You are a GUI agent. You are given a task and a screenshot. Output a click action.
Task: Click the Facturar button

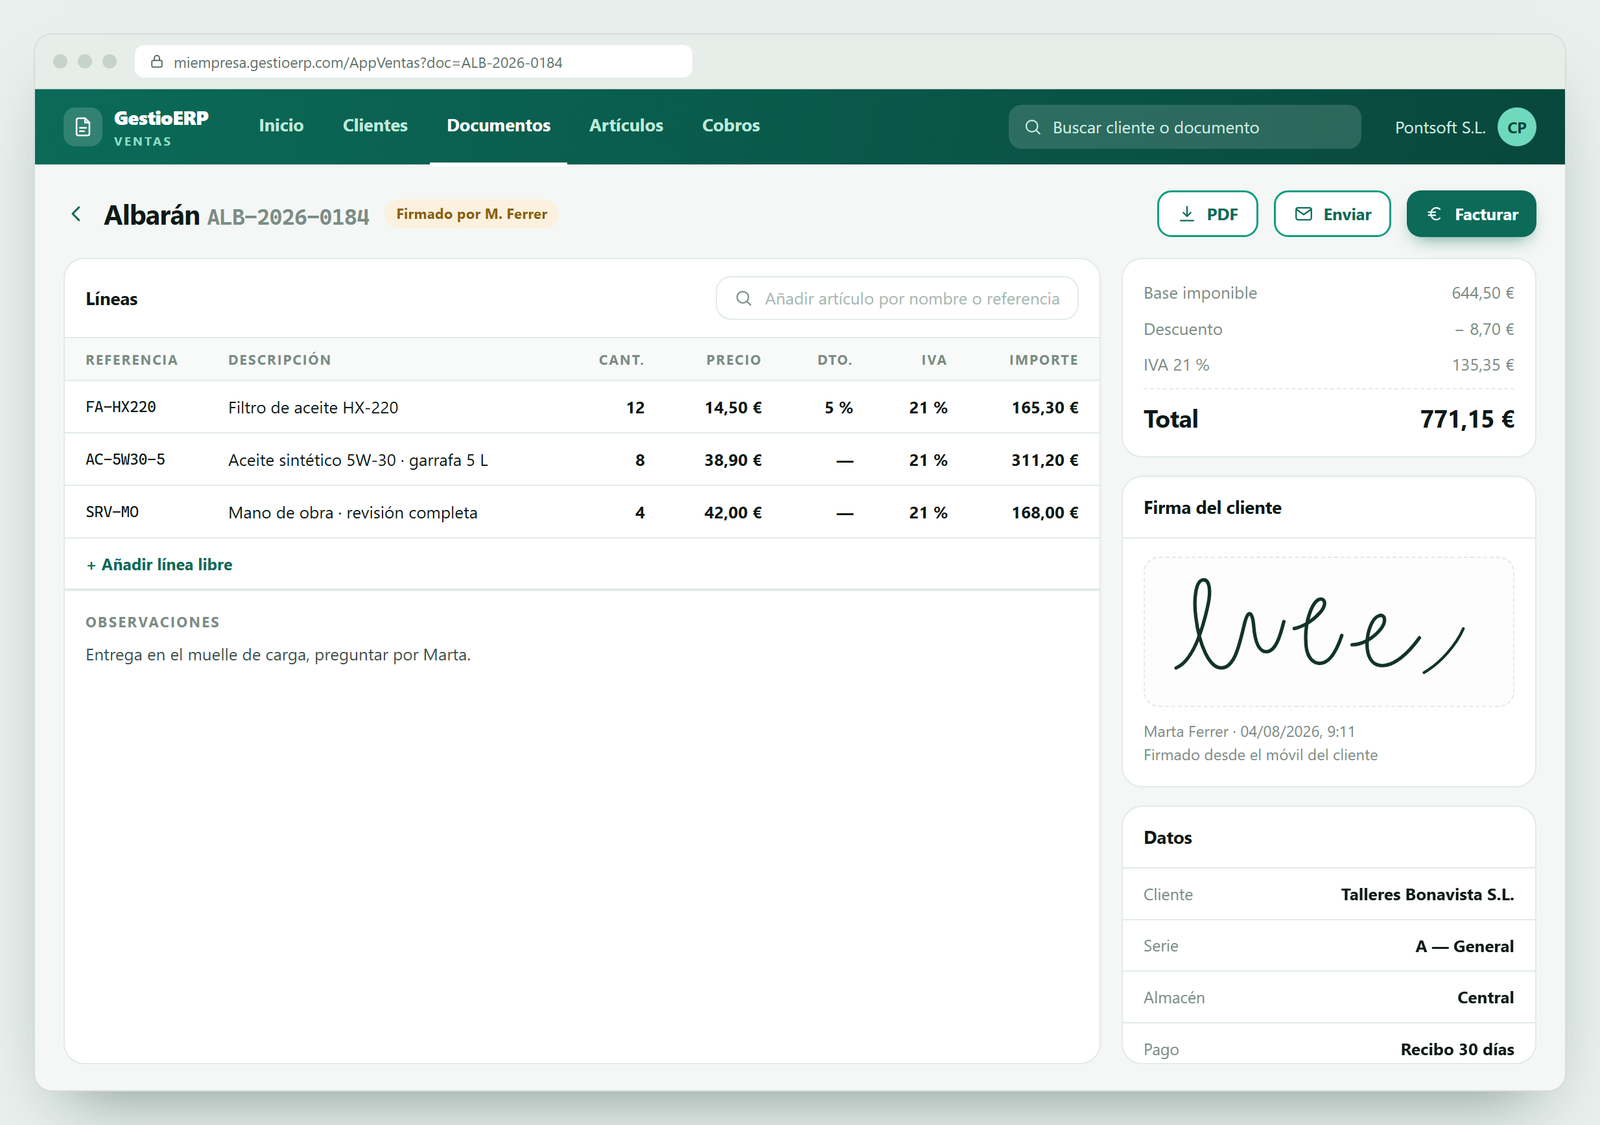[x=1471, y=214]
